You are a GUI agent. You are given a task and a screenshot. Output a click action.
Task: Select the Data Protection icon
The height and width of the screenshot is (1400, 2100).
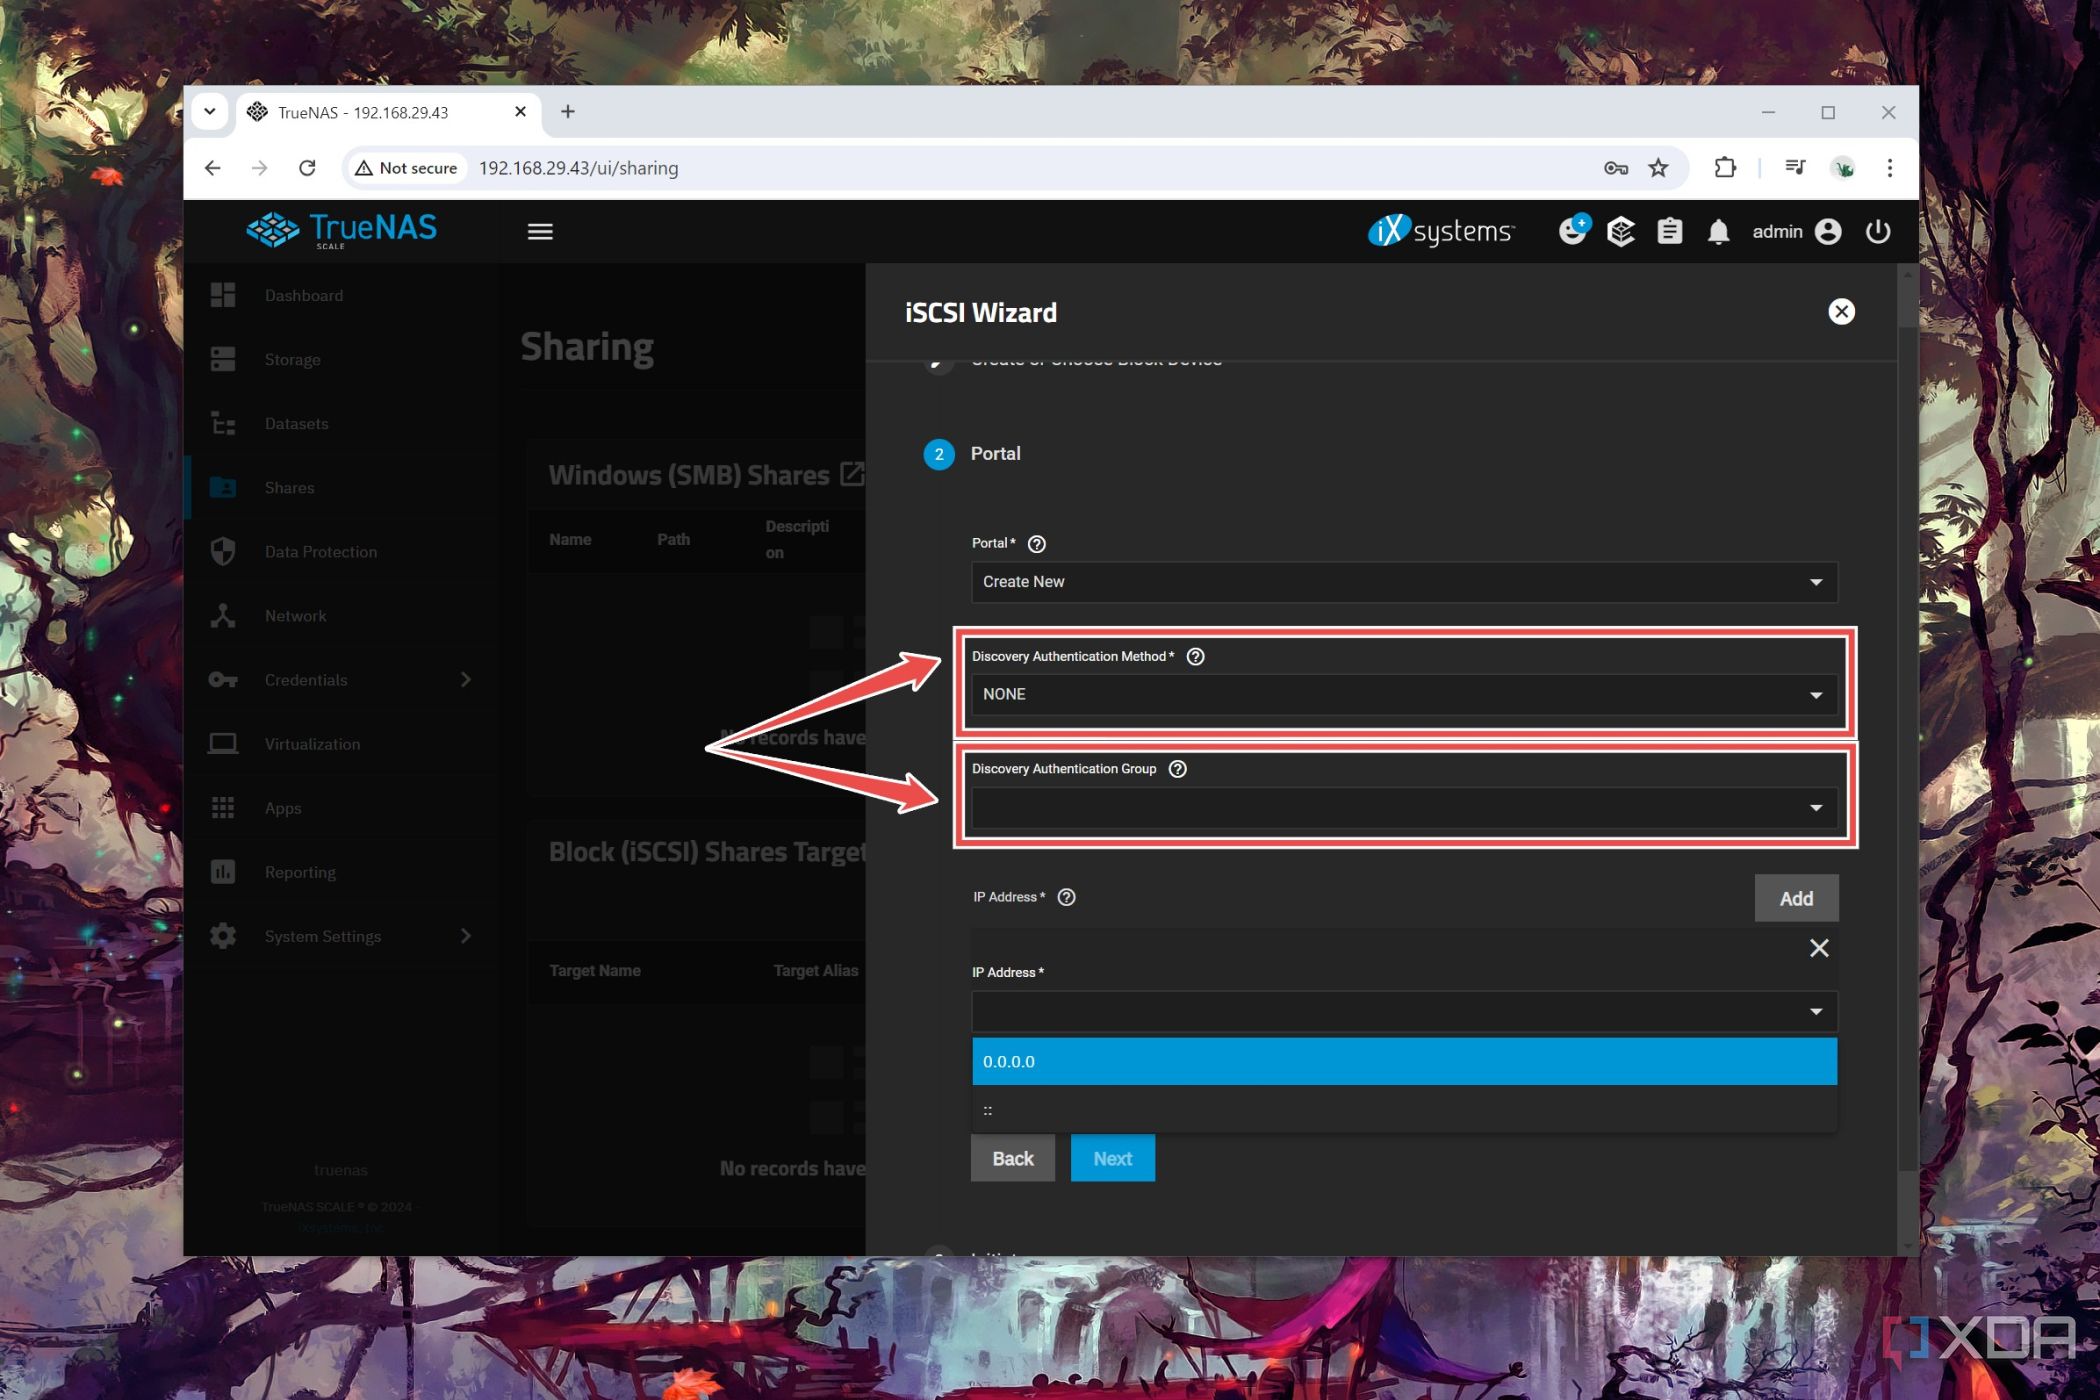tap(225, 552)
